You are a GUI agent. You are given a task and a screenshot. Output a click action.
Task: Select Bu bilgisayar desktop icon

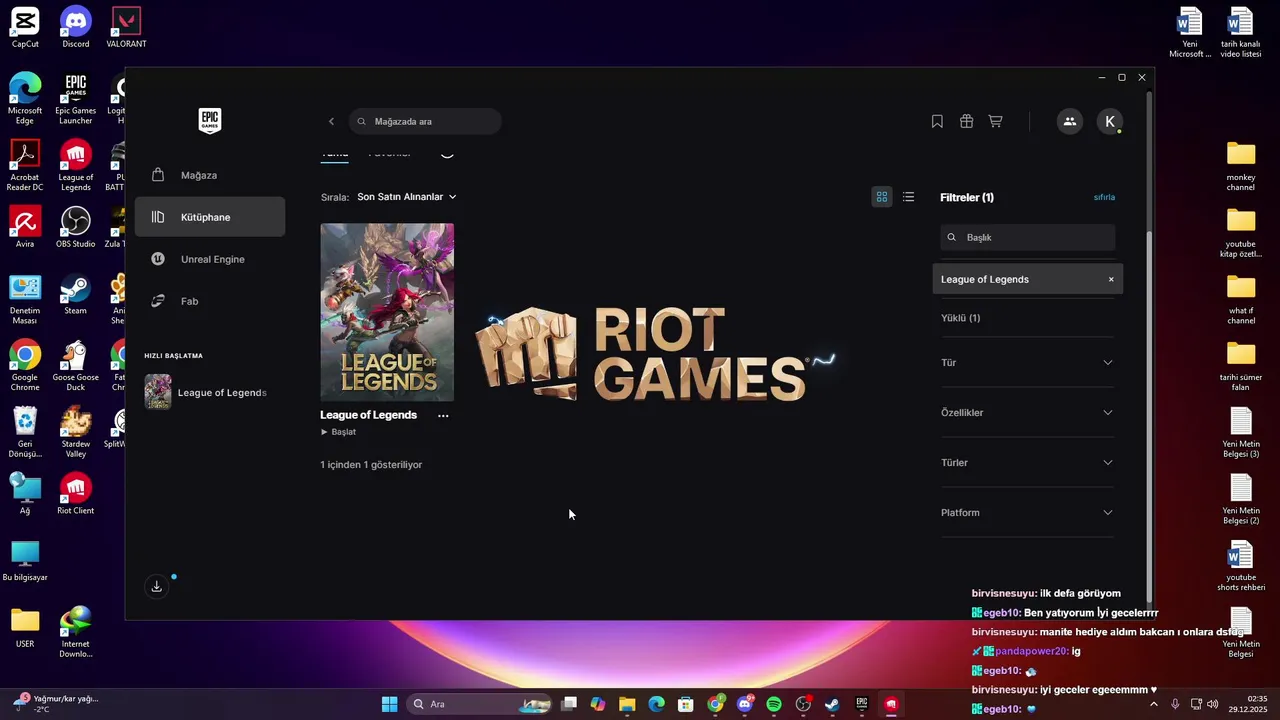click(x=25, y=562)
